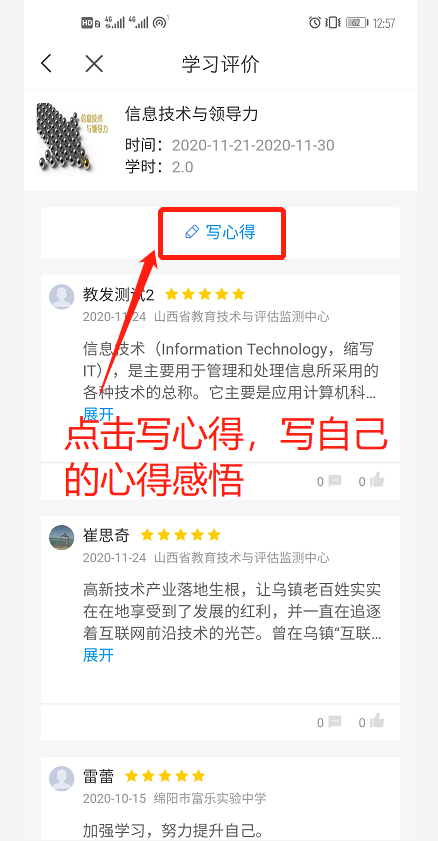Expand 教发测试2's review with 展开
The height and width of the screenshot is (841, 438).
98,414
